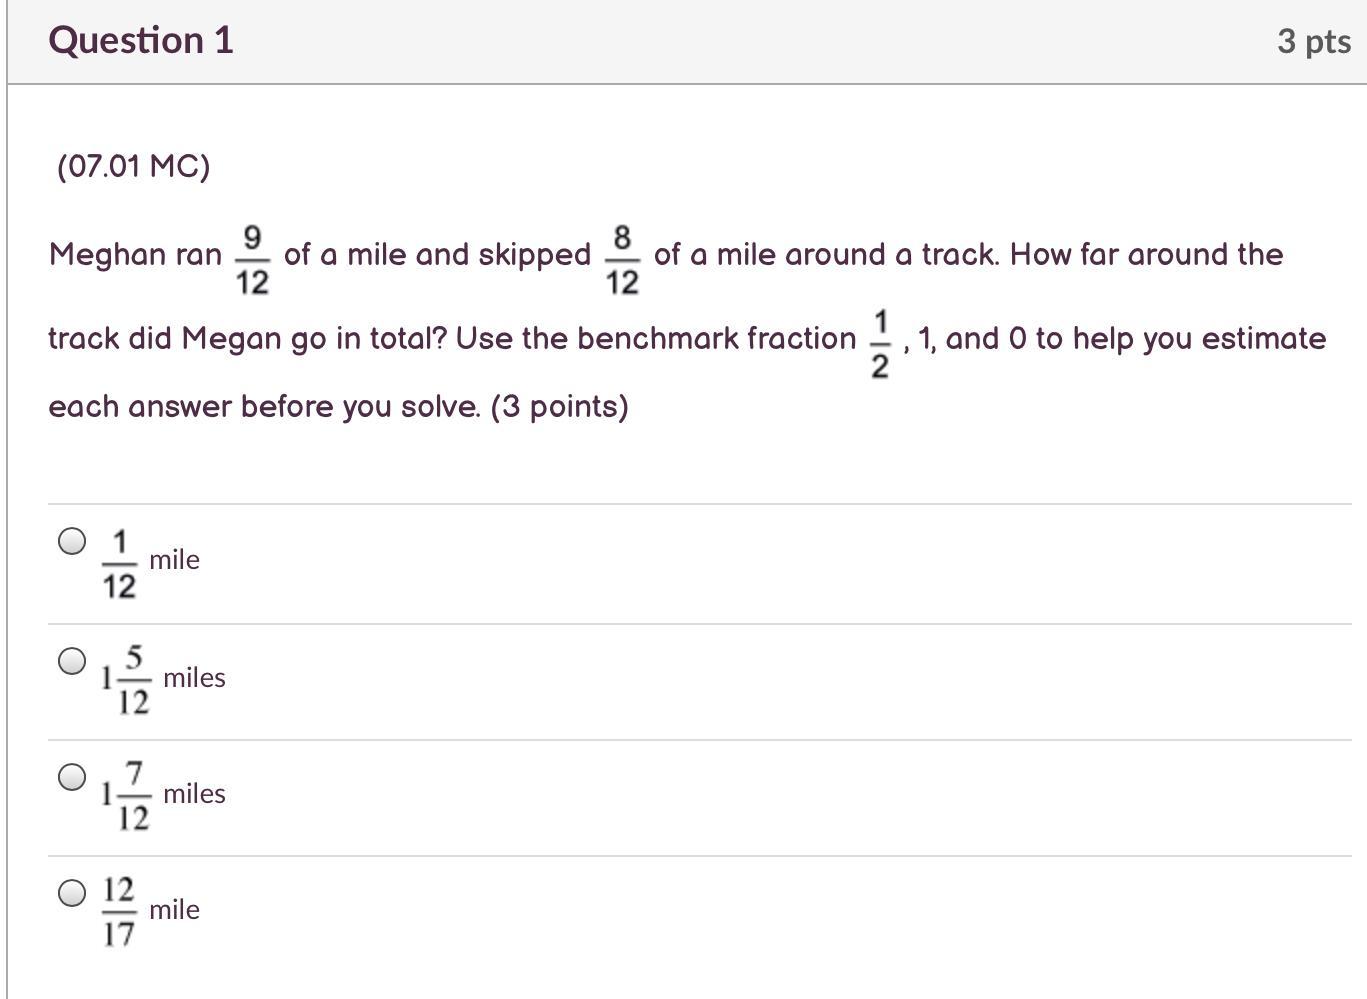The height and width of the screenshot is (999, 1367).
Task: Click the mixed number 1 5/12 answer
Action: [126, 680]
